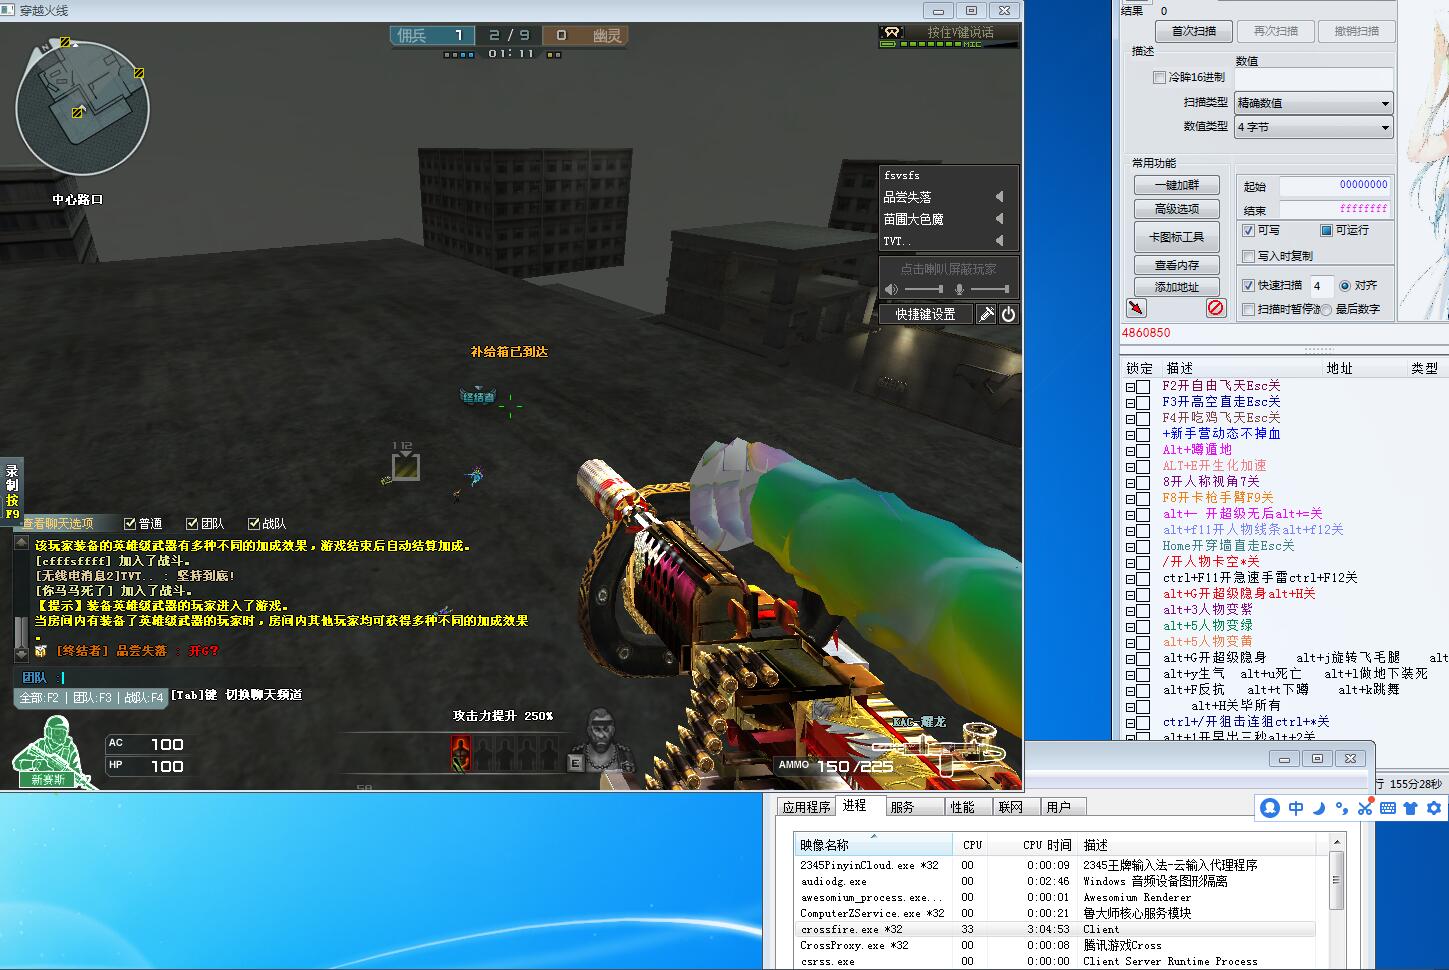Uncheck the 可写 checkbox
This screenshot has width=1449, height=970.
click(1248, 230)
